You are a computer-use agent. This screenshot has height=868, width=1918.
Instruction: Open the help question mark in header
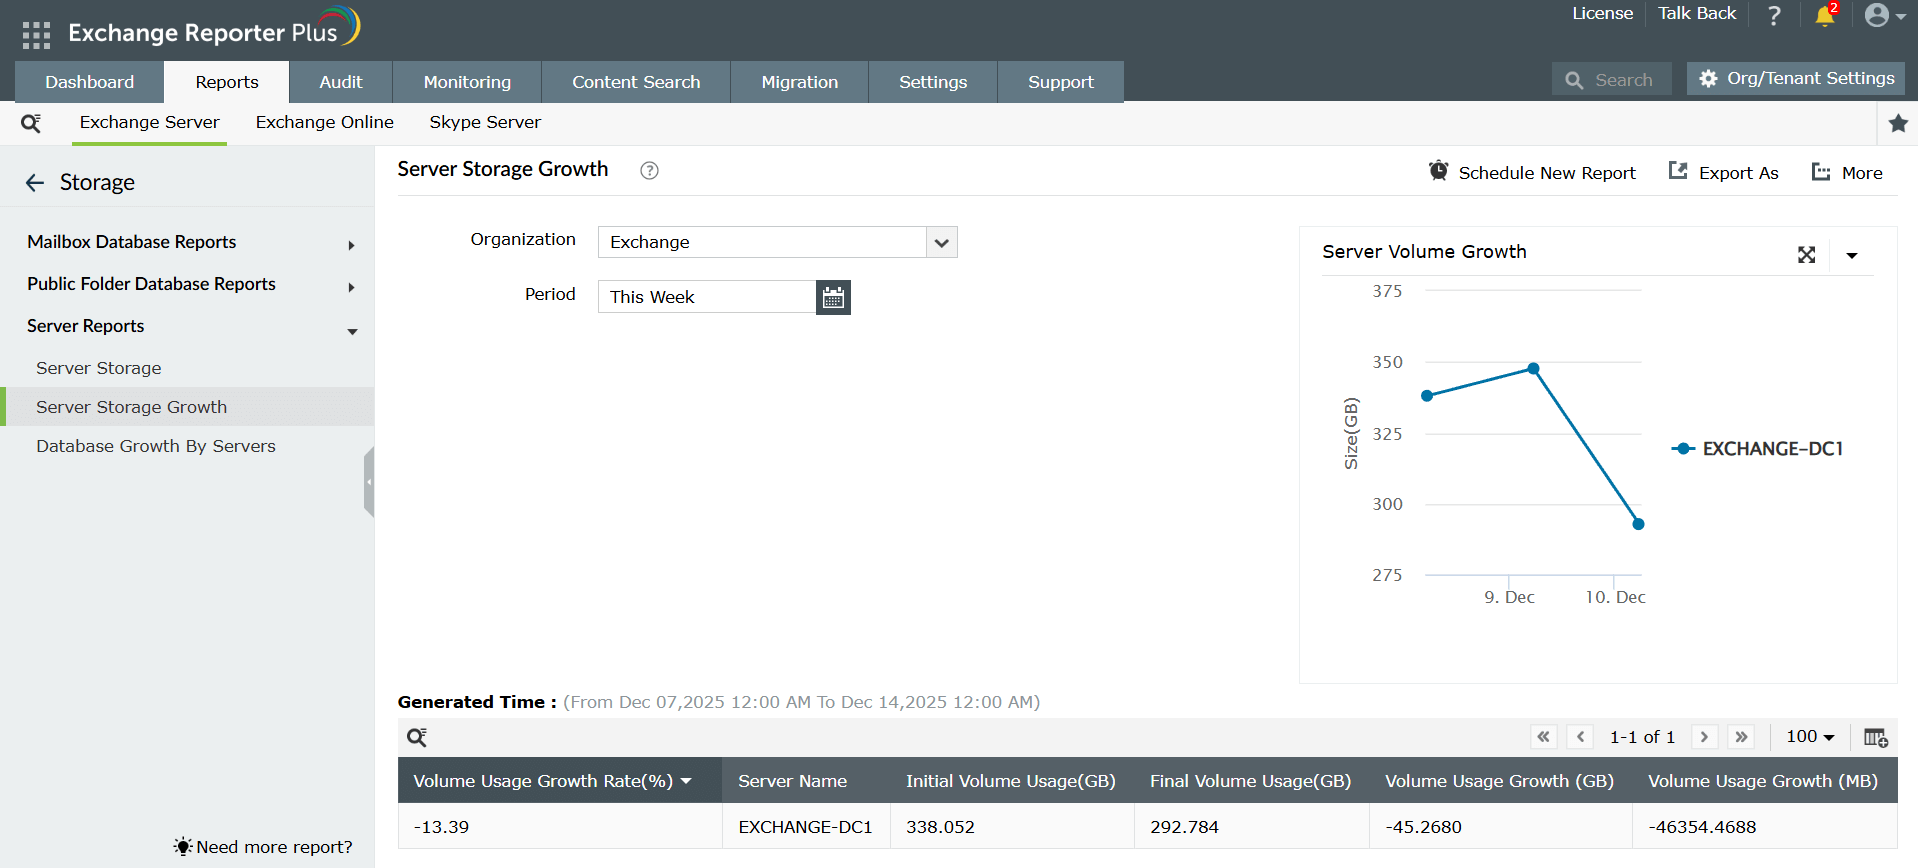[x=1774, y=15]
